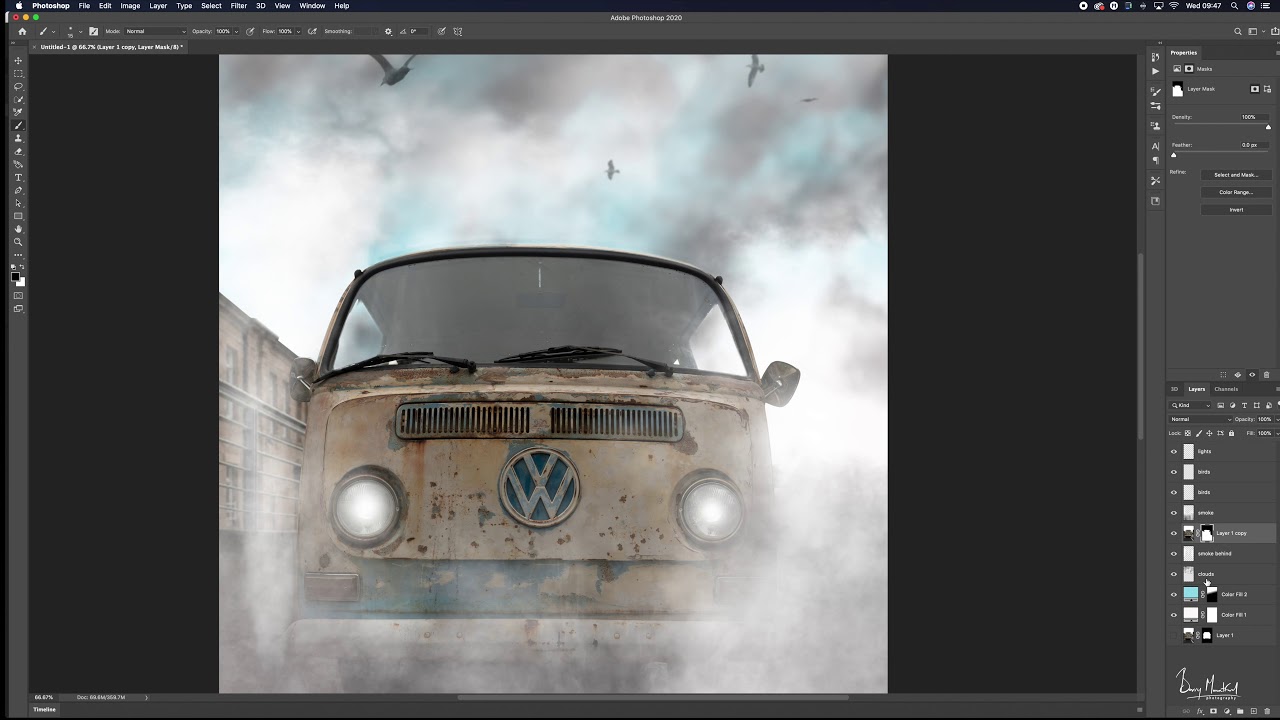Screen dimensions: 1280x720
Task: Open layers Fill dropdown arrow
Action: (x=1275, y=433)
